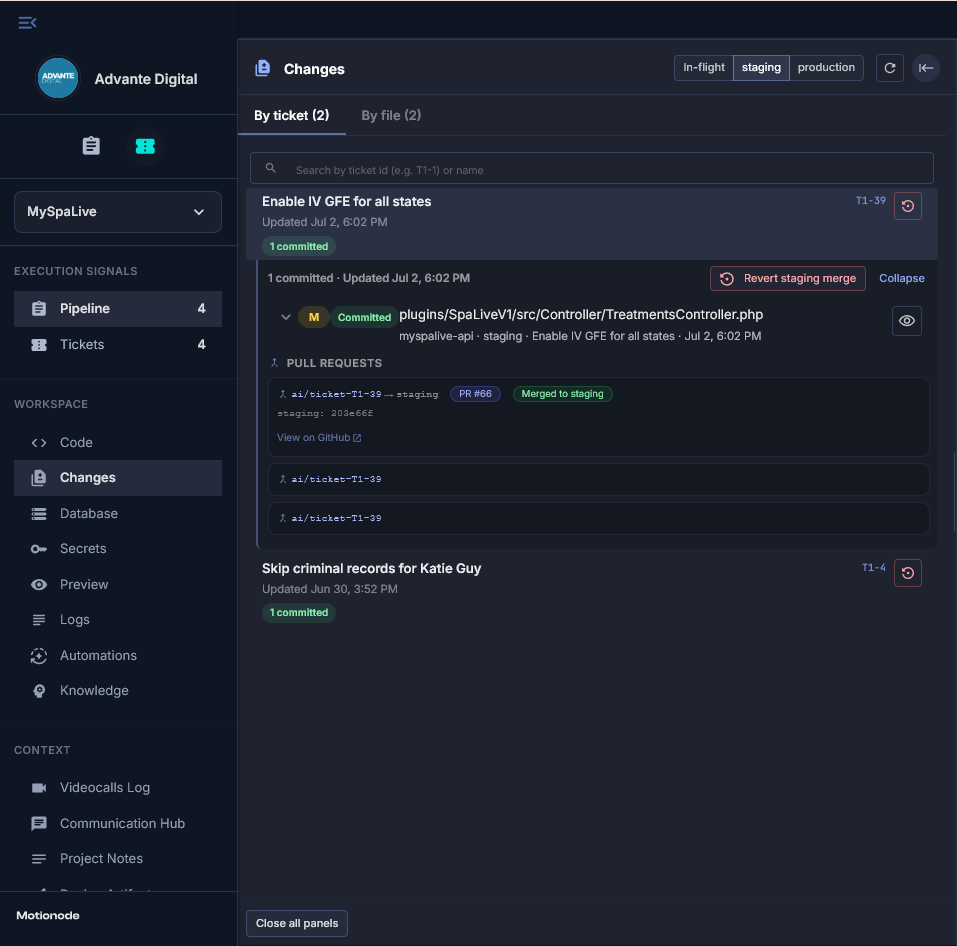Open Tickets in the sidebar

coord(118,345)
